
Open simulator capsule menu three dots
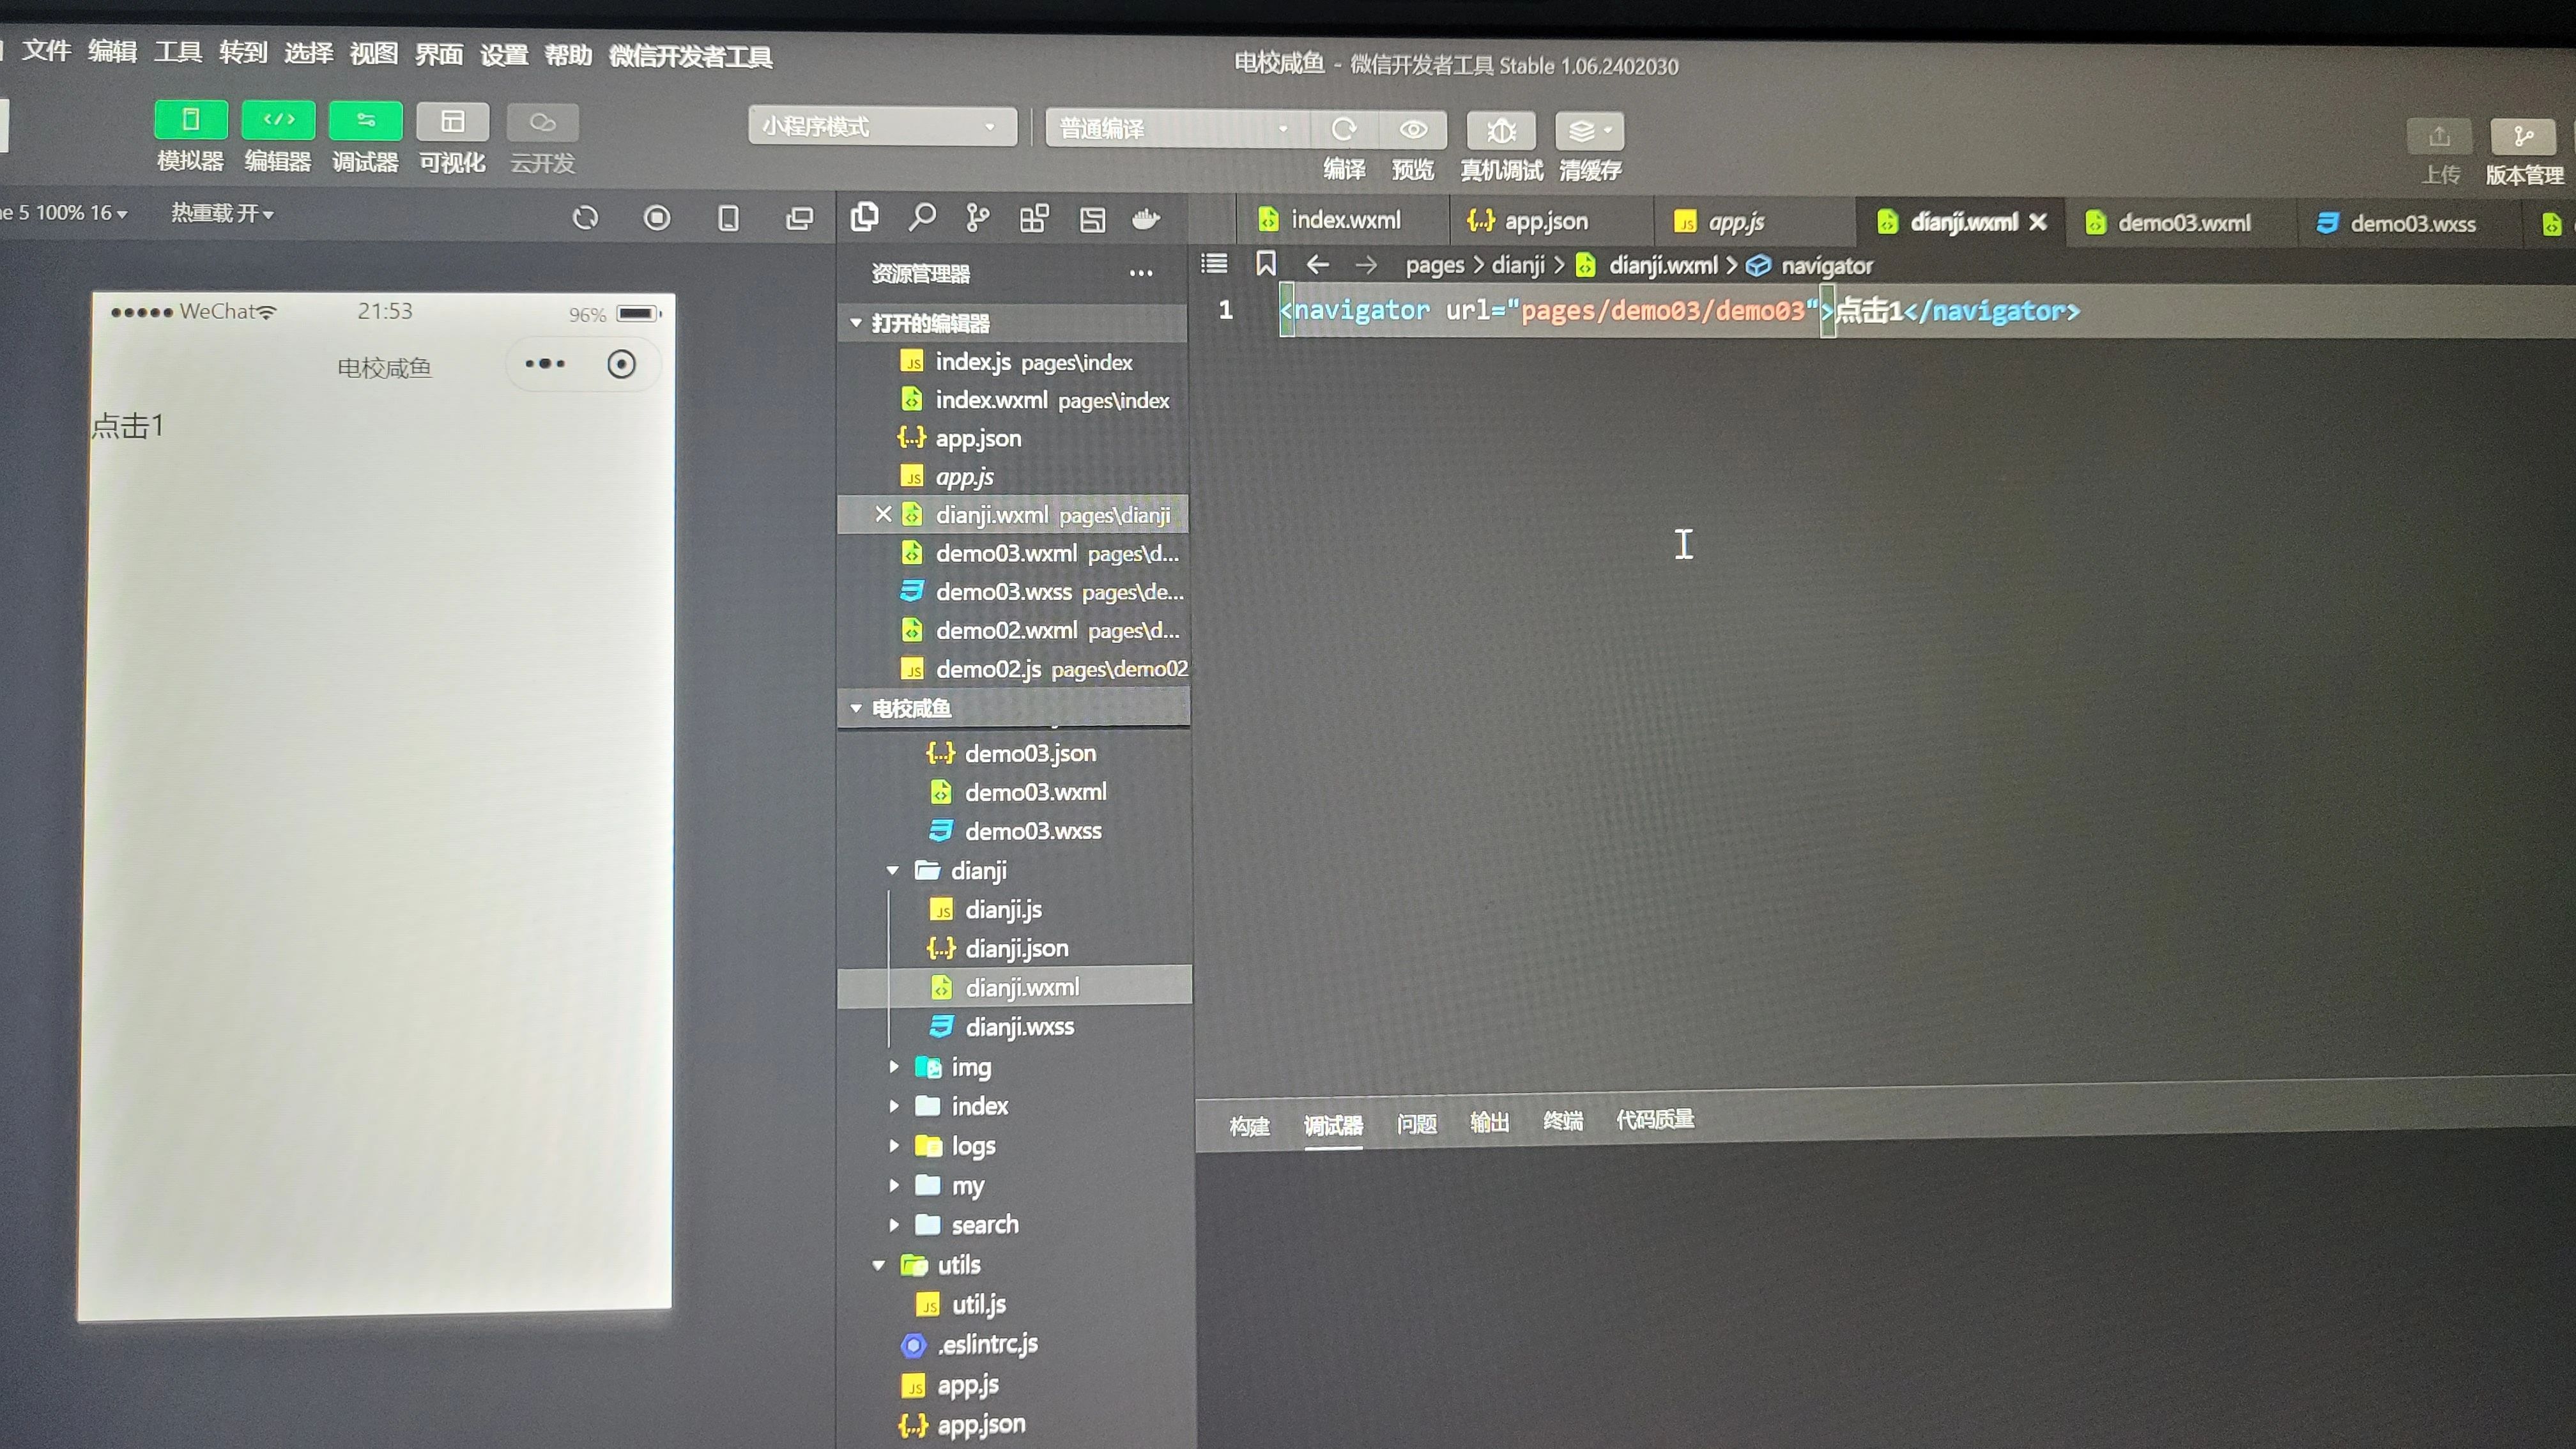click(x=545, y=364)
